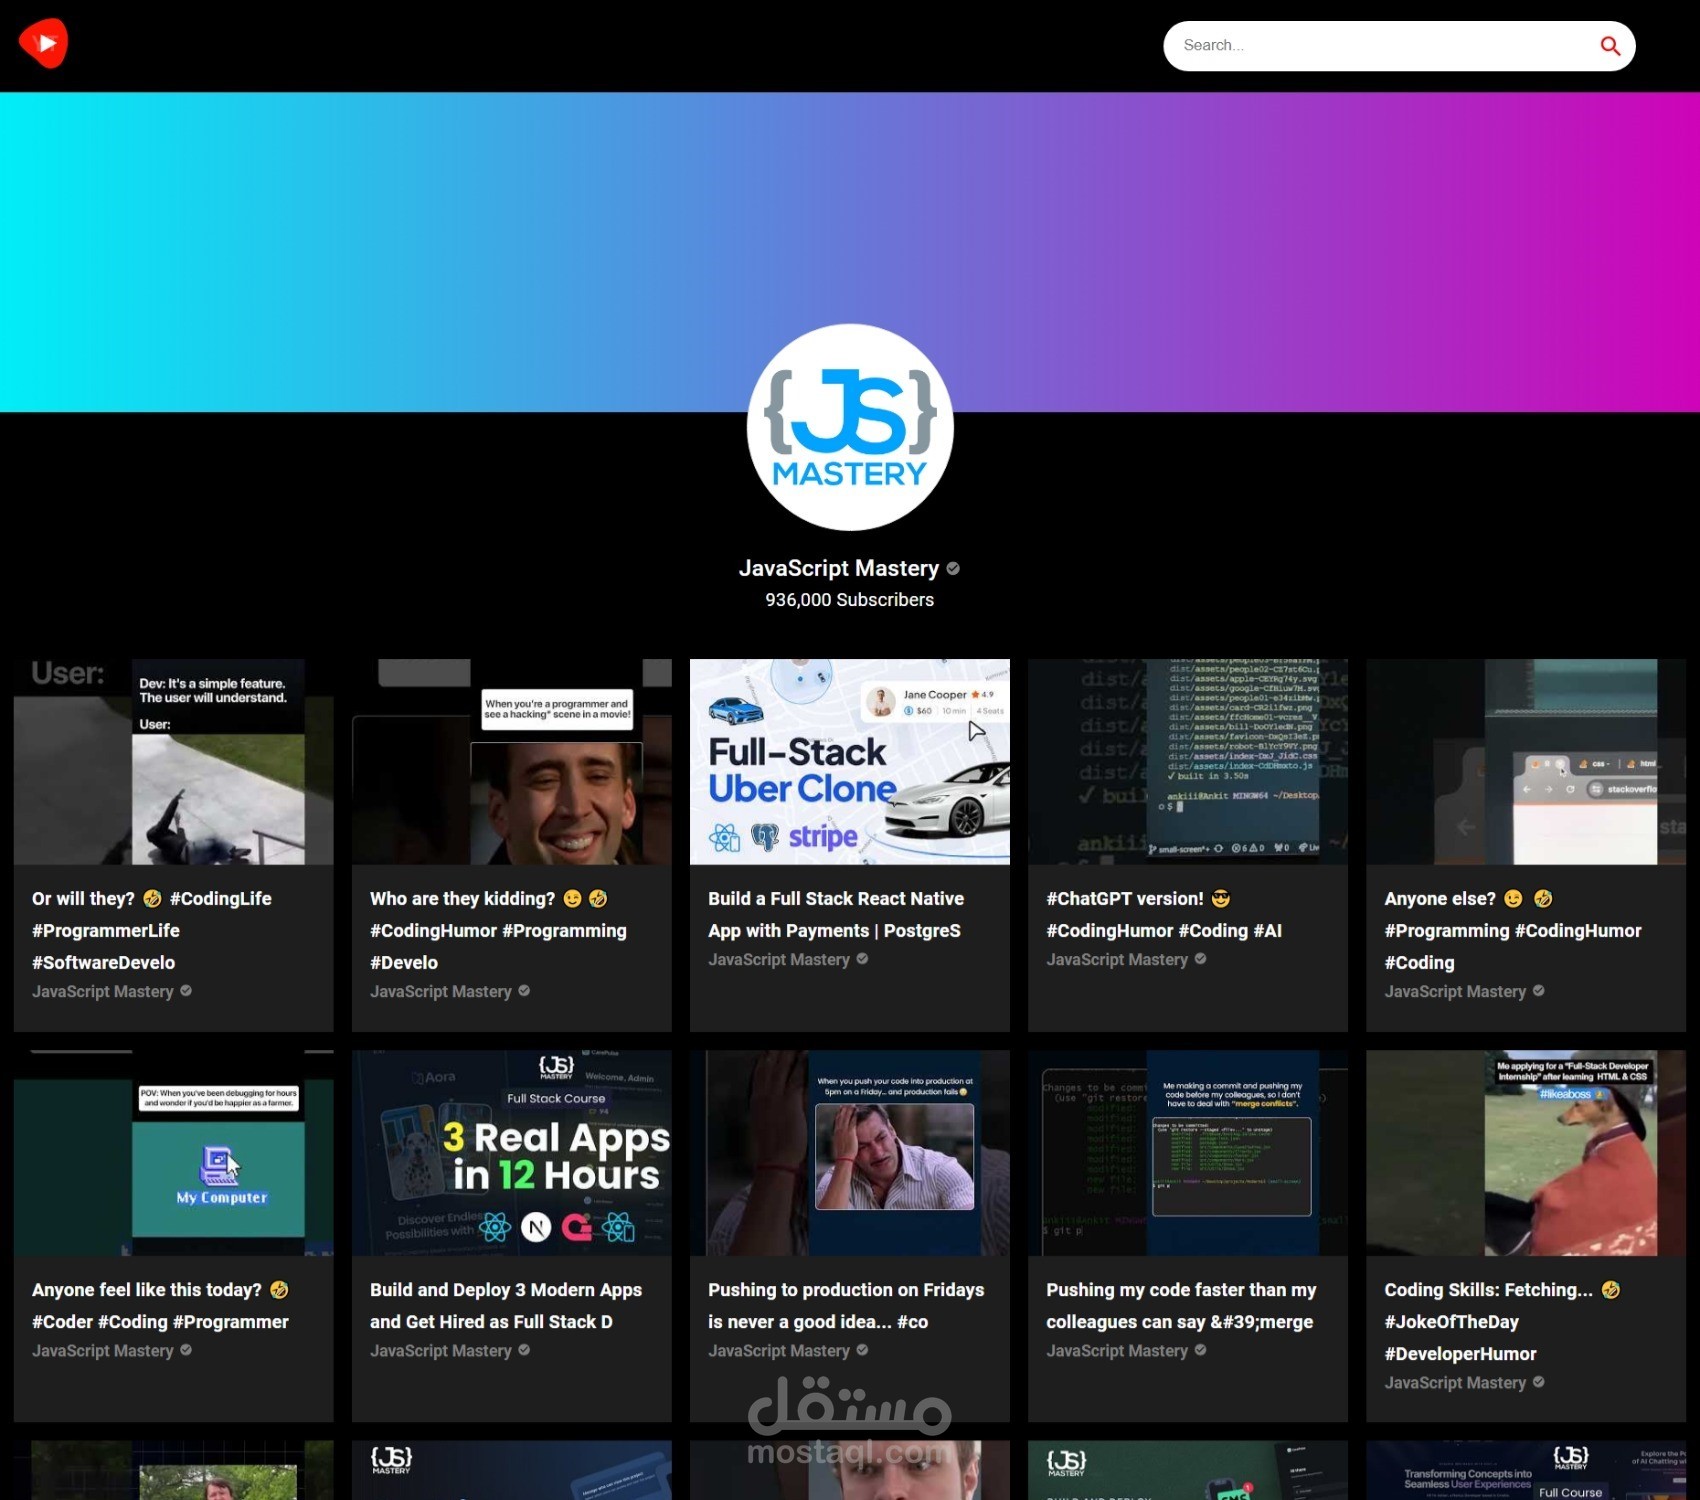Screen dimensions: 1700x1500
Task: Click the channel name under the React Native video
Action: point(779,960)
